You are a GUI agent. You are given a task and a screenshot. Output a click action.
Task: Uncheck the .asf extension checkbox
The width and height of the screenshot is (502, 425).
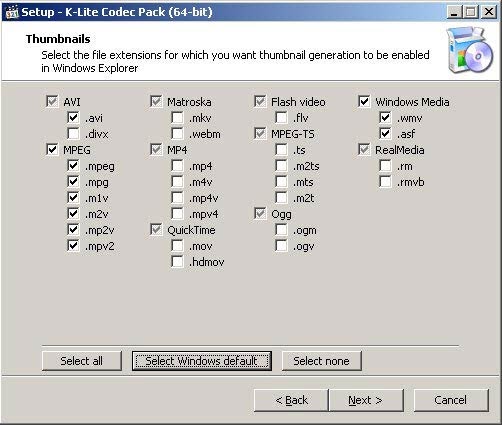[x=385, y=133]
